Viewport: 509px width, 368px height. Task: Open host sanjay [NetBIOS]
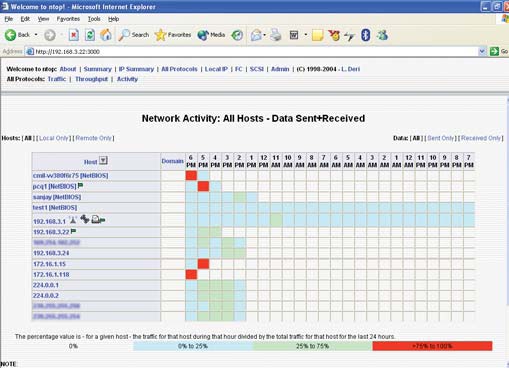point(57,197)
